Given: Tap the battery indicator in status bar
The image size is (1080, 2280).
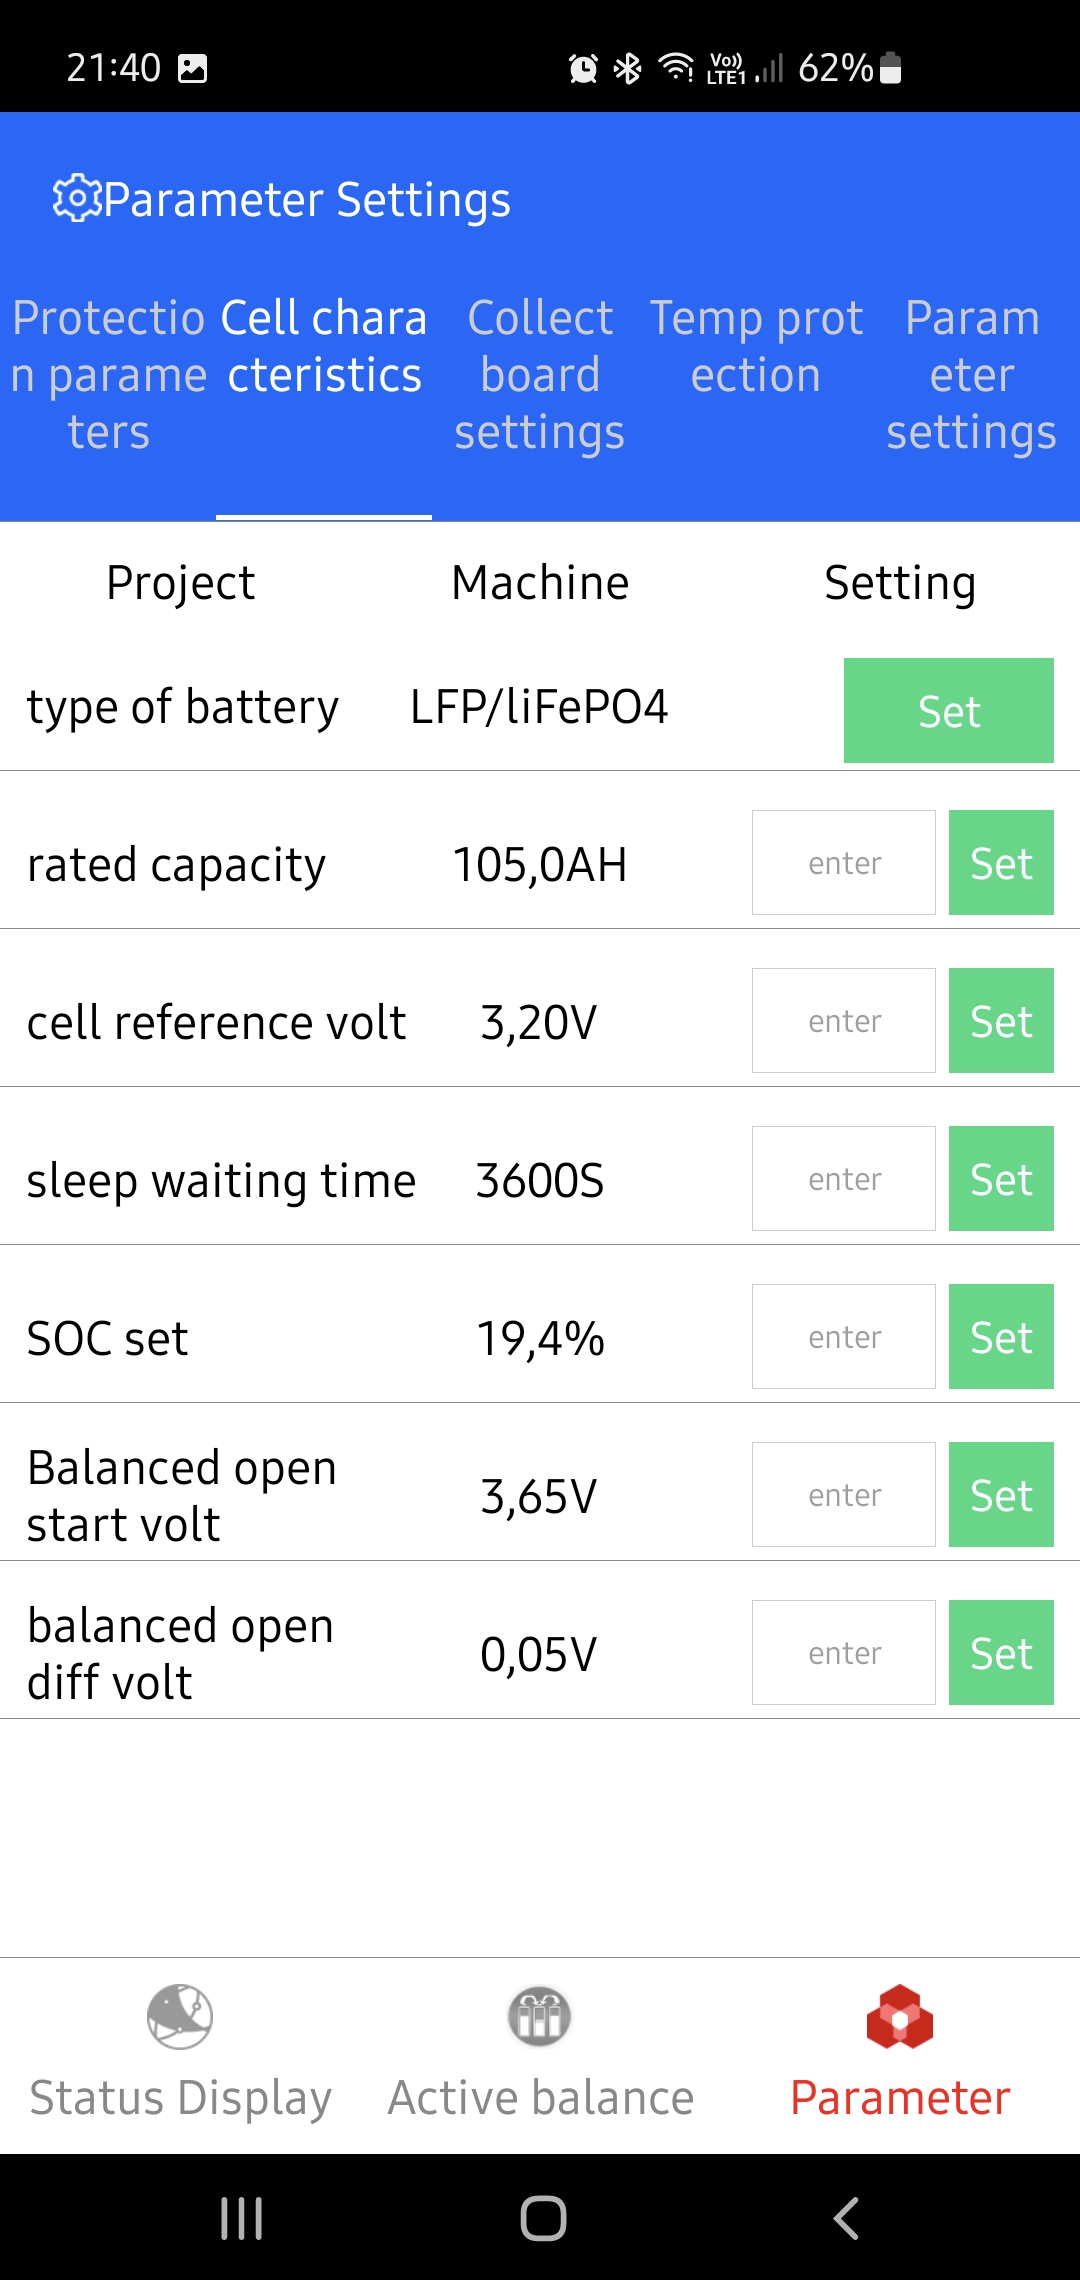Looking at the screenshot, I should click(x=892, y=68).
